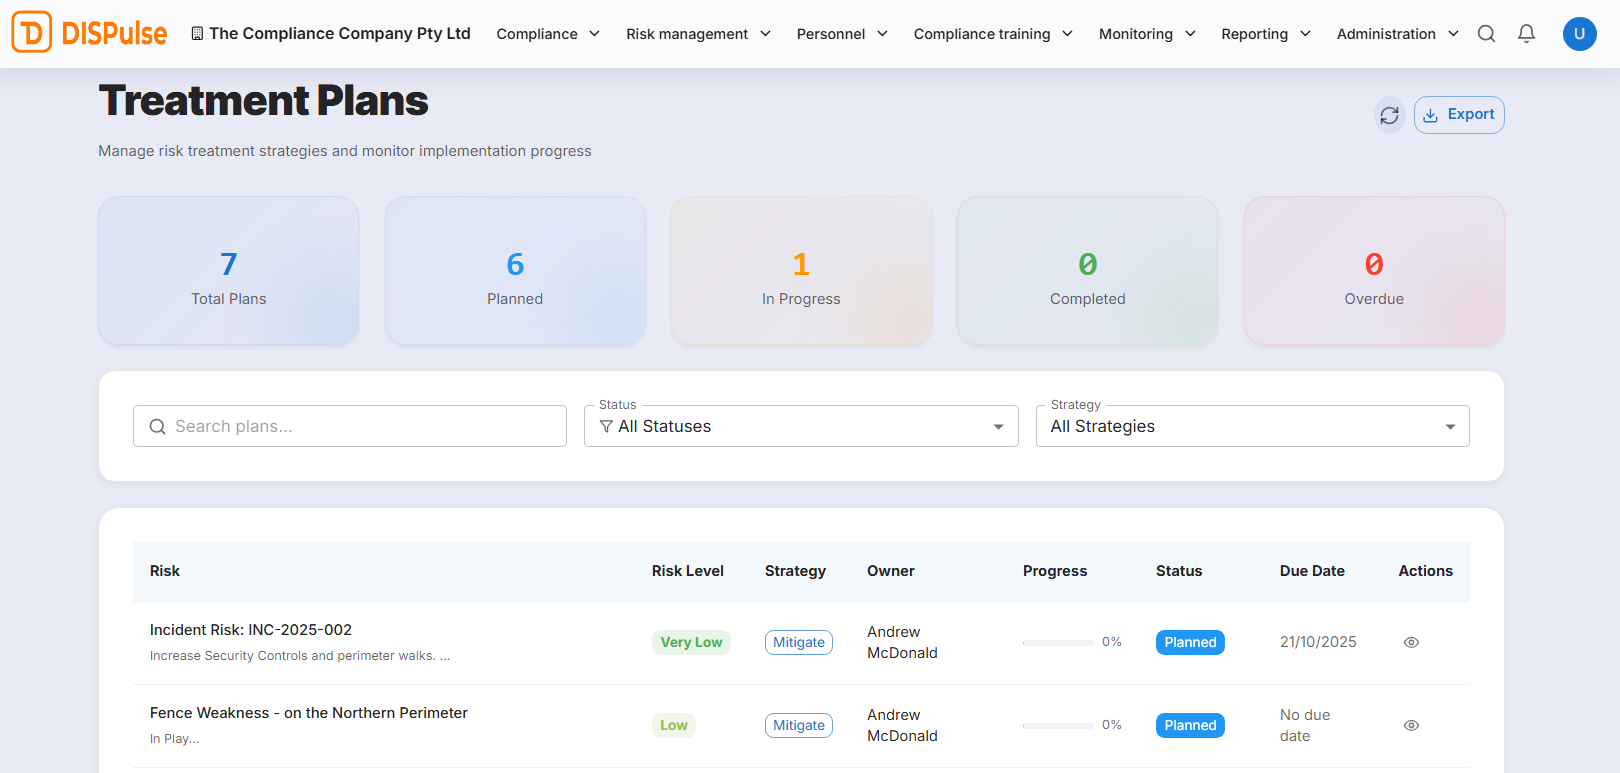View Fence Weakness plan via eye icon
Screen dimensions: 1620x773
point(1411,726)
